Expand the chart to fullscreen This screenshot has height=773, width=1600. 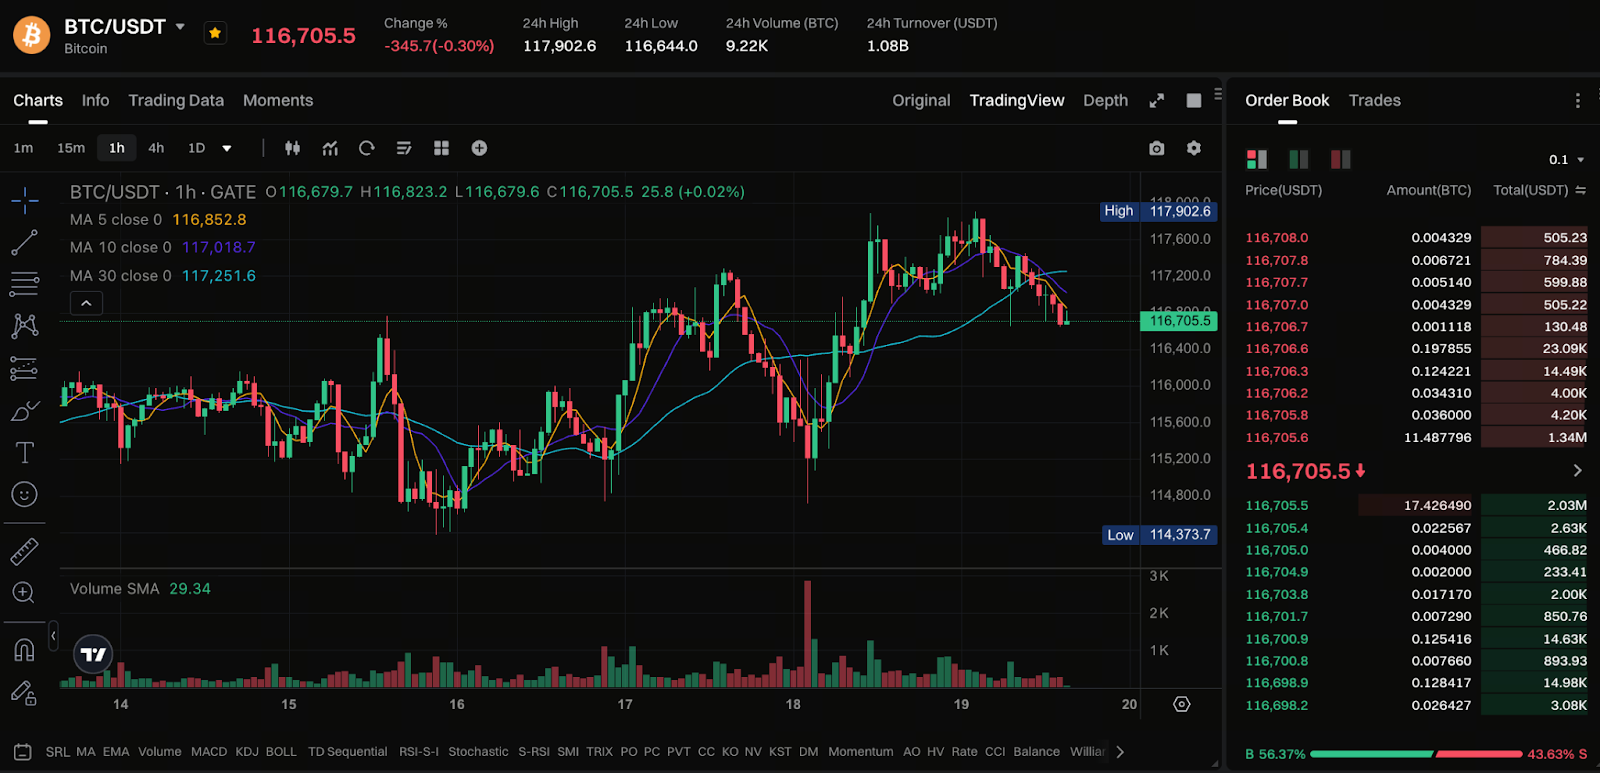(x=1157, y=100)
